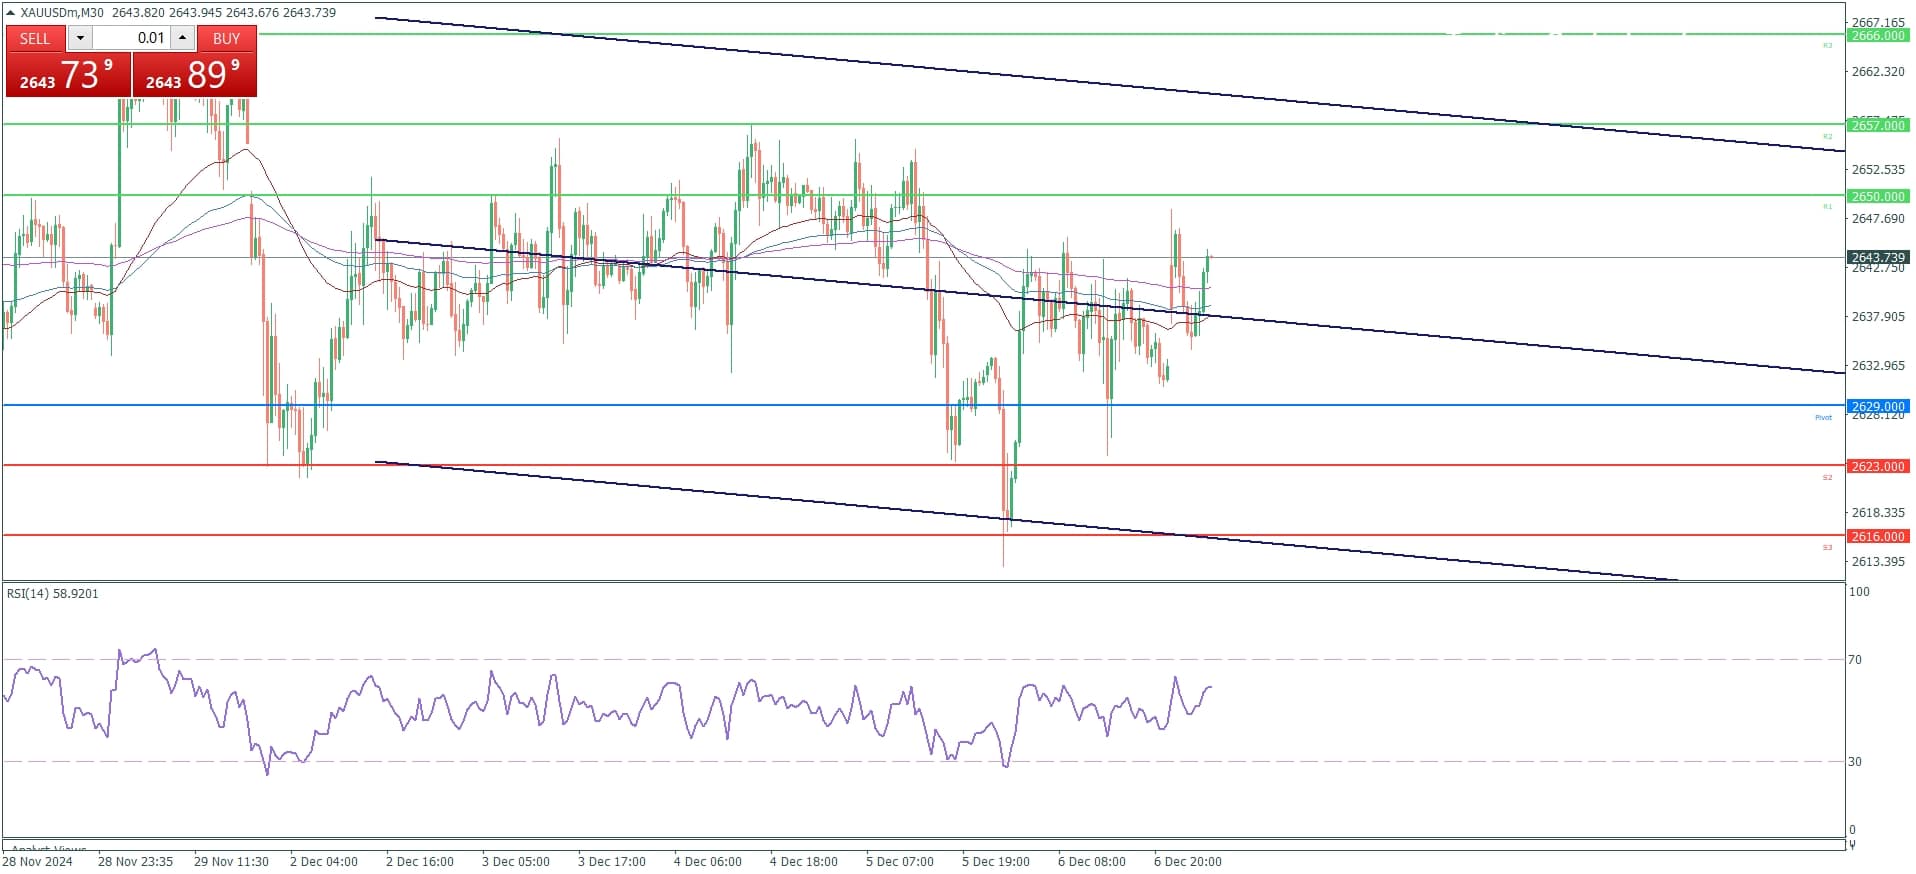Click the small Pivot line label

tap(1824, 417)
